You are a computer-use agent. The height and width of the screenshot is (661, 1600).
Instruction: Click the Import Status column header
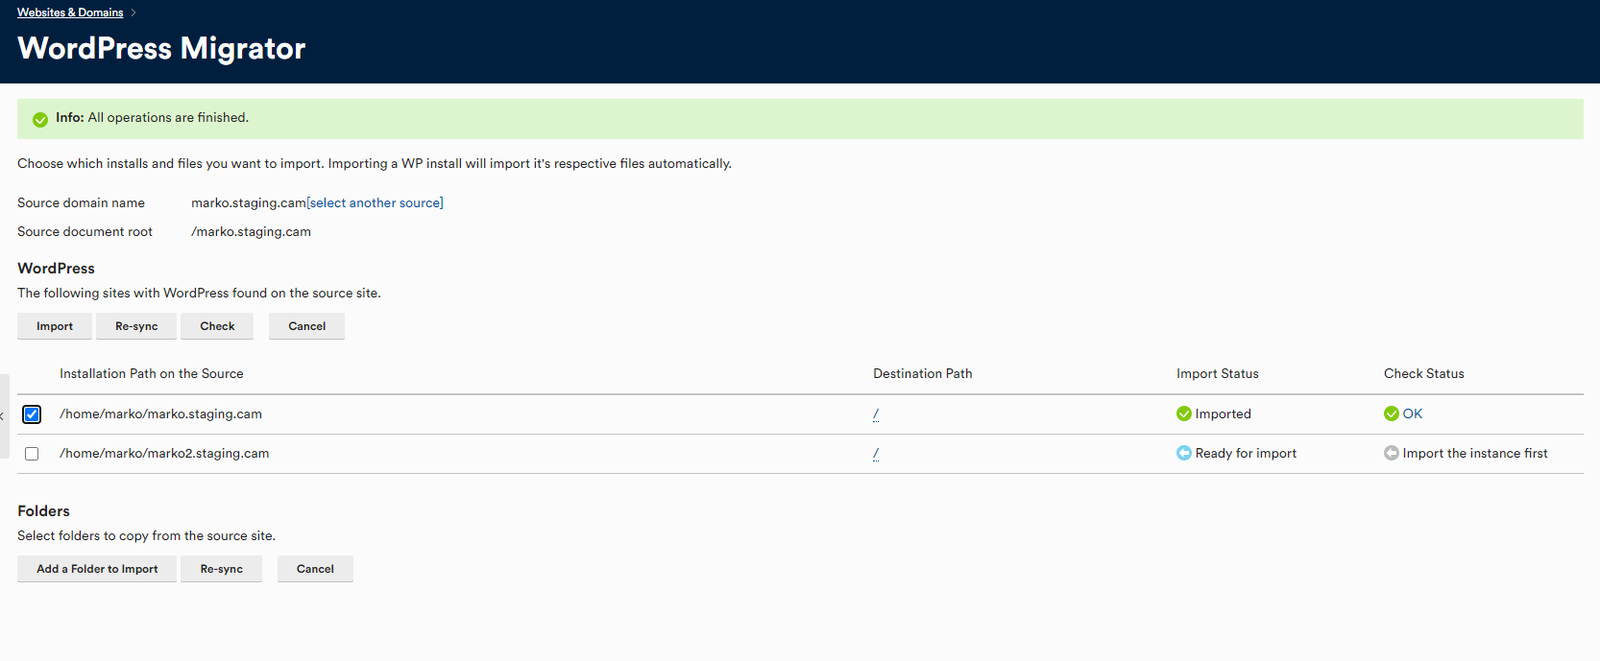(1217, 374)
